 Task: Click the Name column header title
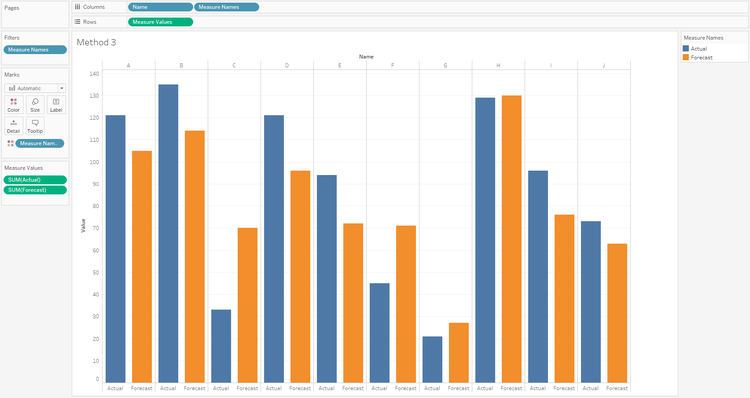366,56
